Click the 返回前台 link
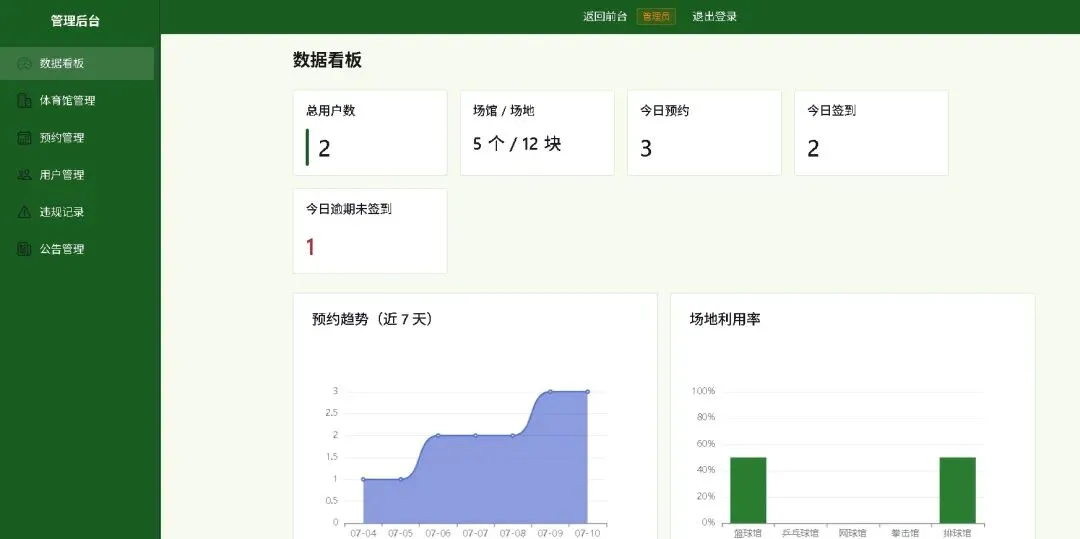Image resolution: width=1080 pixels, height=539 pixels. (x=605, y=17)
